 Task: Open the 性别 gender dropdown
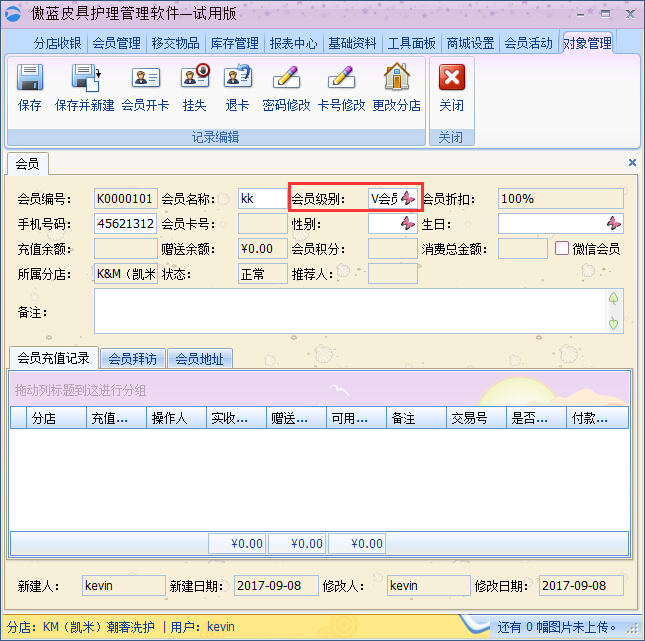point(408,223)
